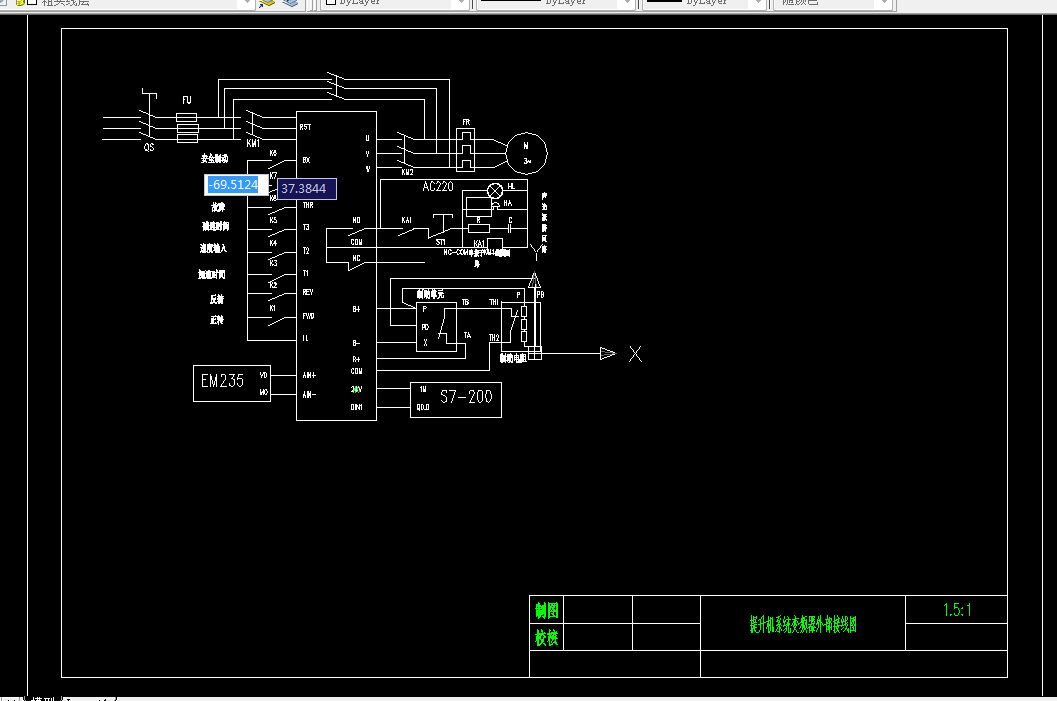Open the layer name dropdown arrow
The width and height of the screenshot is (1057, 701).
click(x=246, y=3)
